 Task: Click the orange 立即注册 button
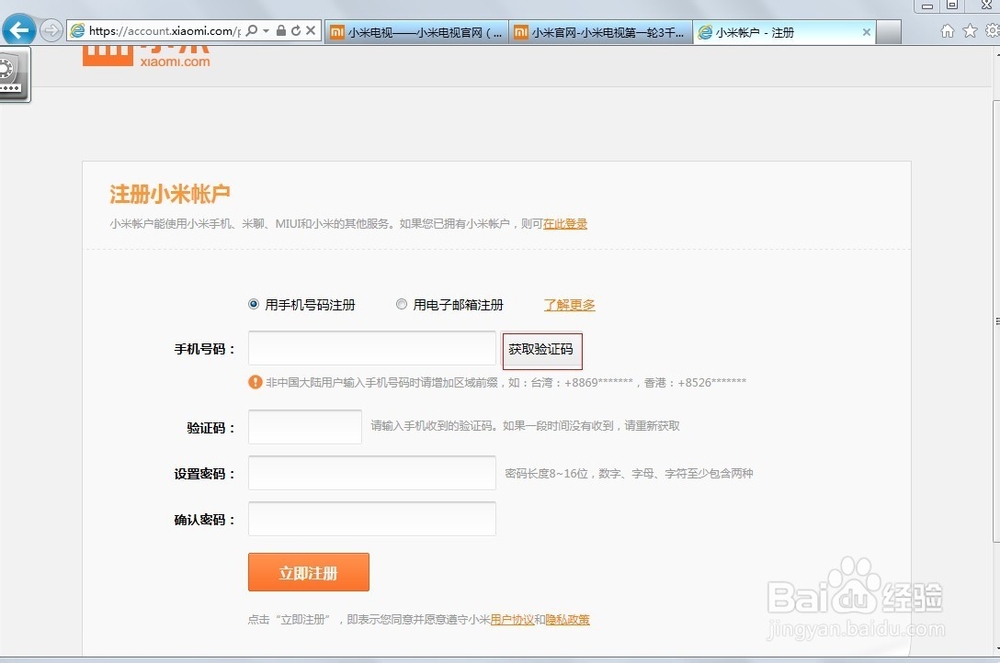(x=309, y=572)
